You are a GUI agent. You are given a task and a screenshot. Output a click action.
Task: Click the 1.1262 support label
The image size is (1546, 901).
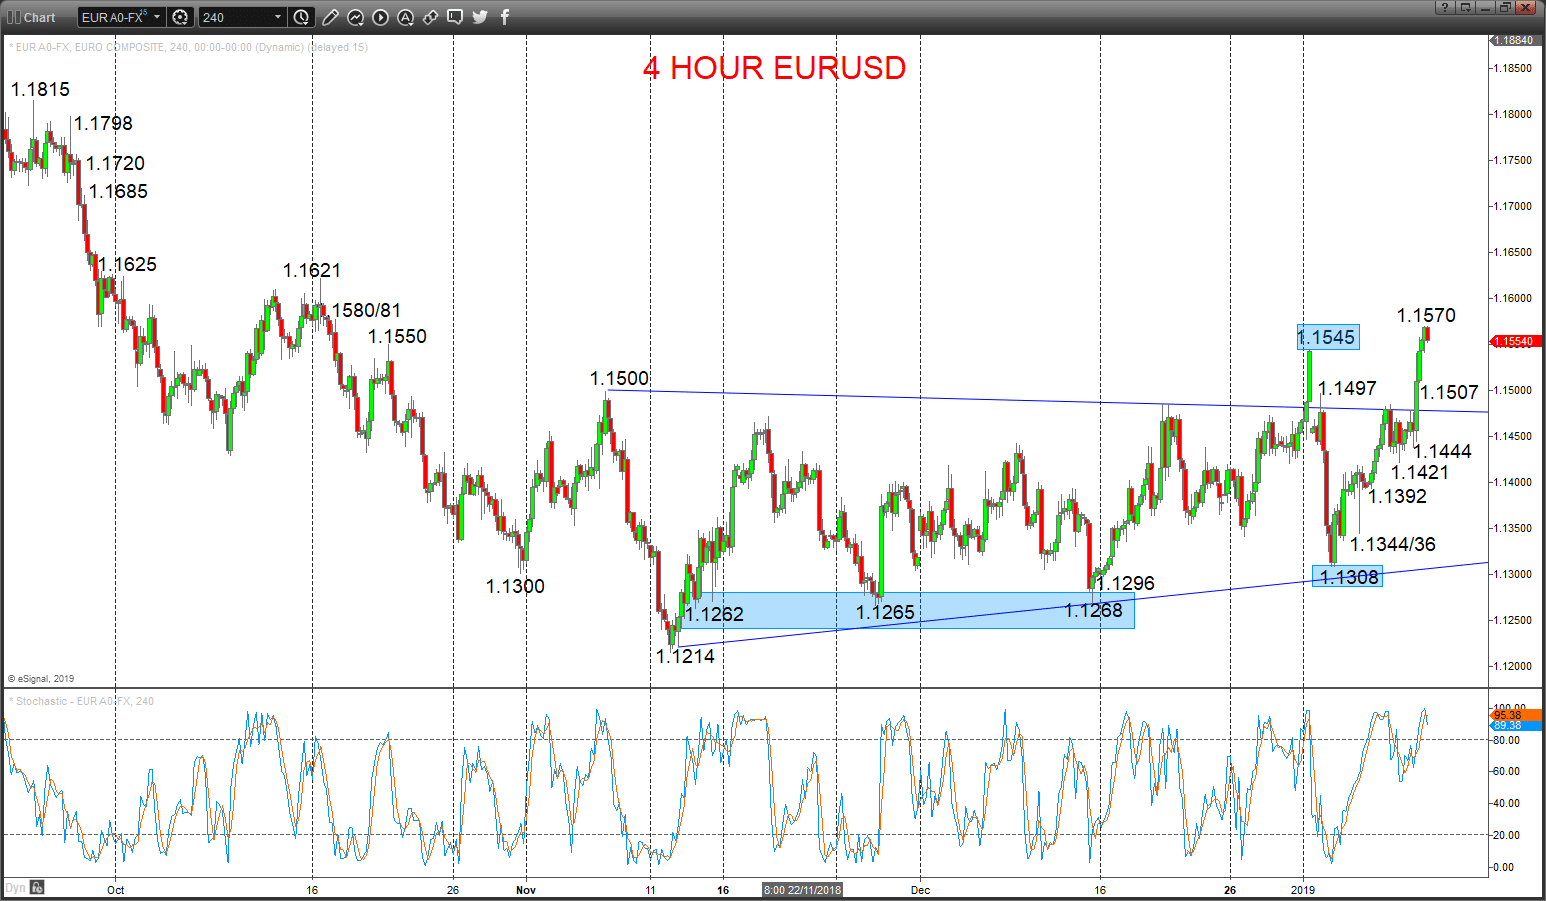[x=714, y=614]
